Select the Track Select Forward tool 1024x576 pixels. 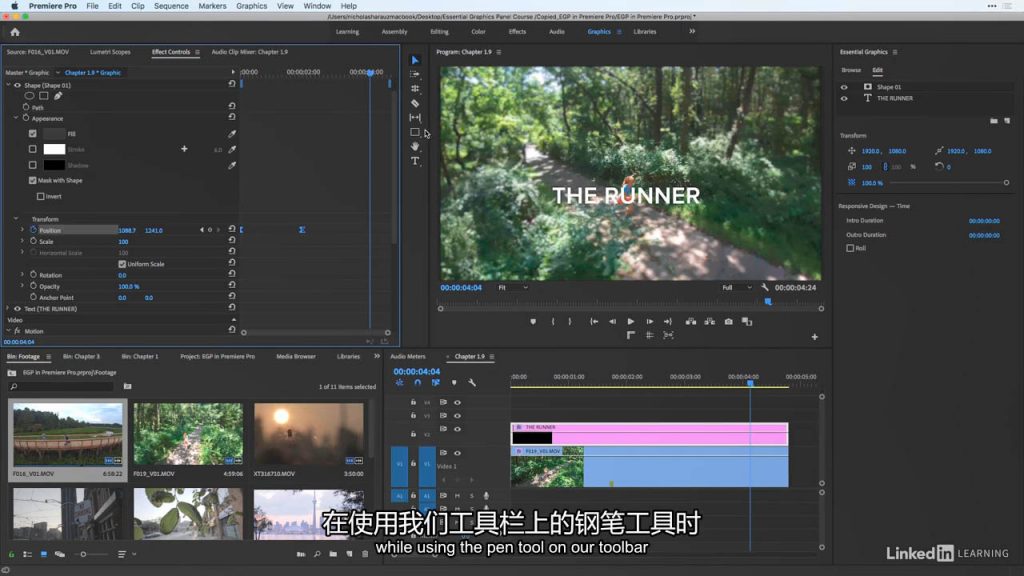[x=415, y=74]
